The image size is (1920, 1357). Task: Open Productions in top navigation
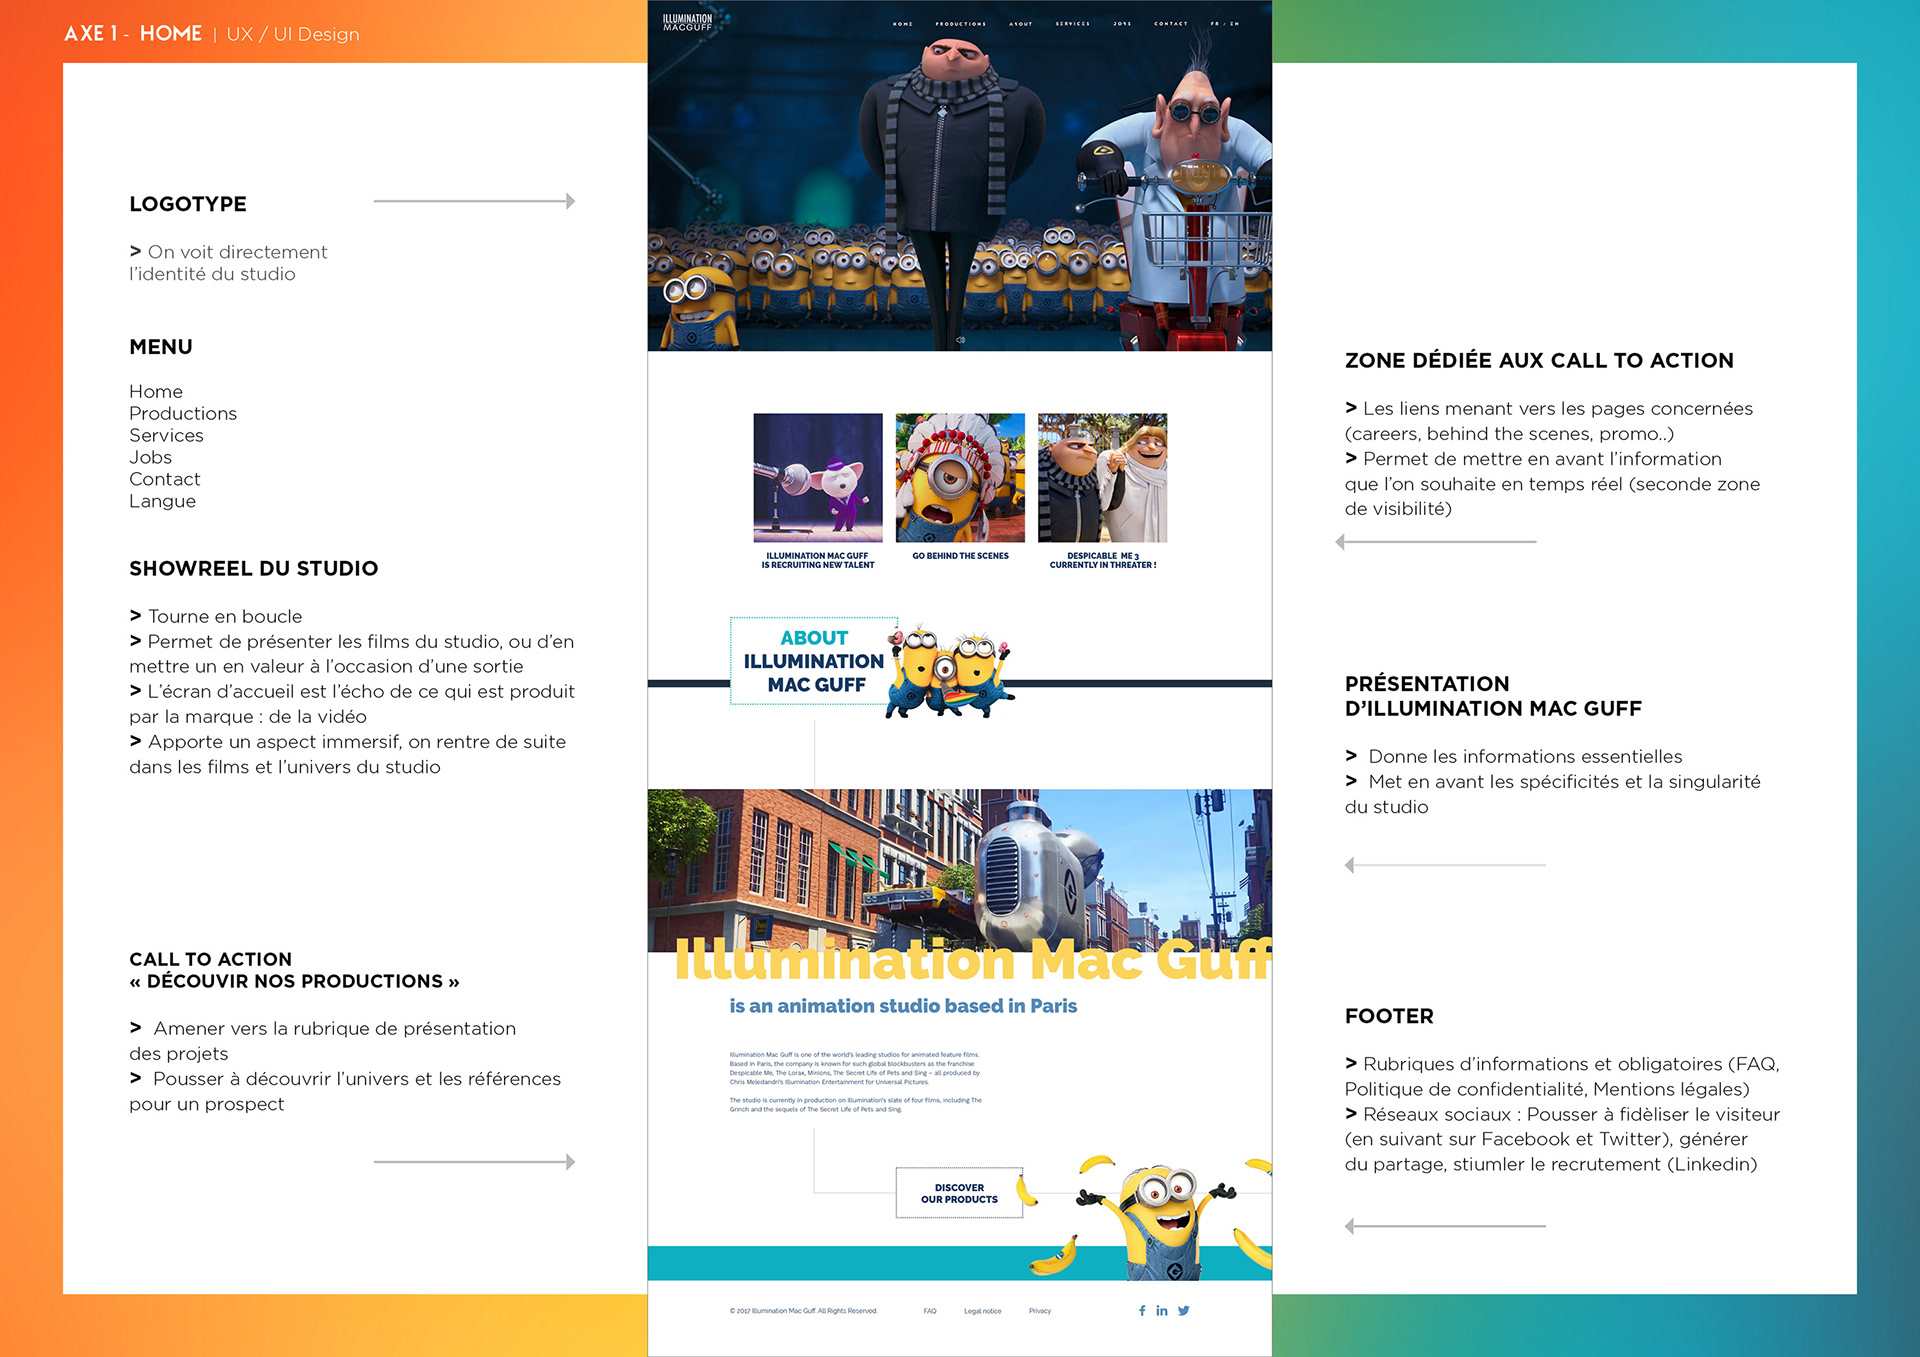[960, 23]
